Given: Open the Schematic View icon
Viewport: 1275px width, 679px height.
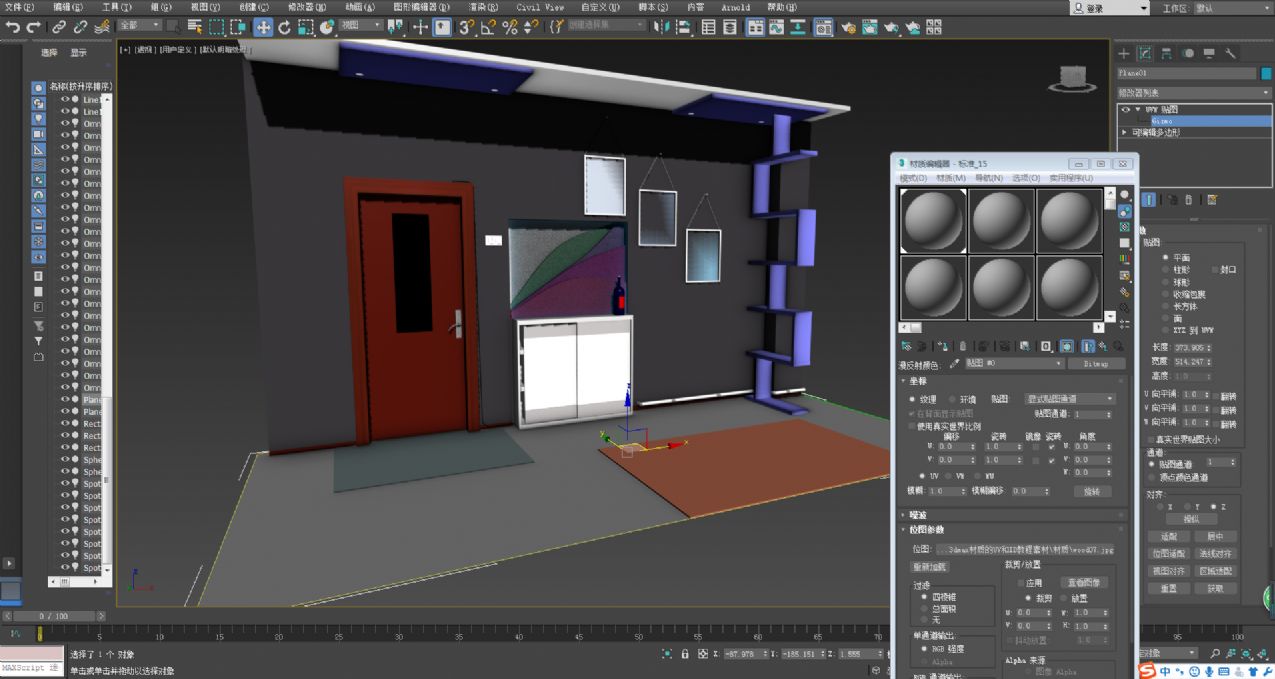Looking at the screenshot, I should pyautogui.click(x=798, y=27).
